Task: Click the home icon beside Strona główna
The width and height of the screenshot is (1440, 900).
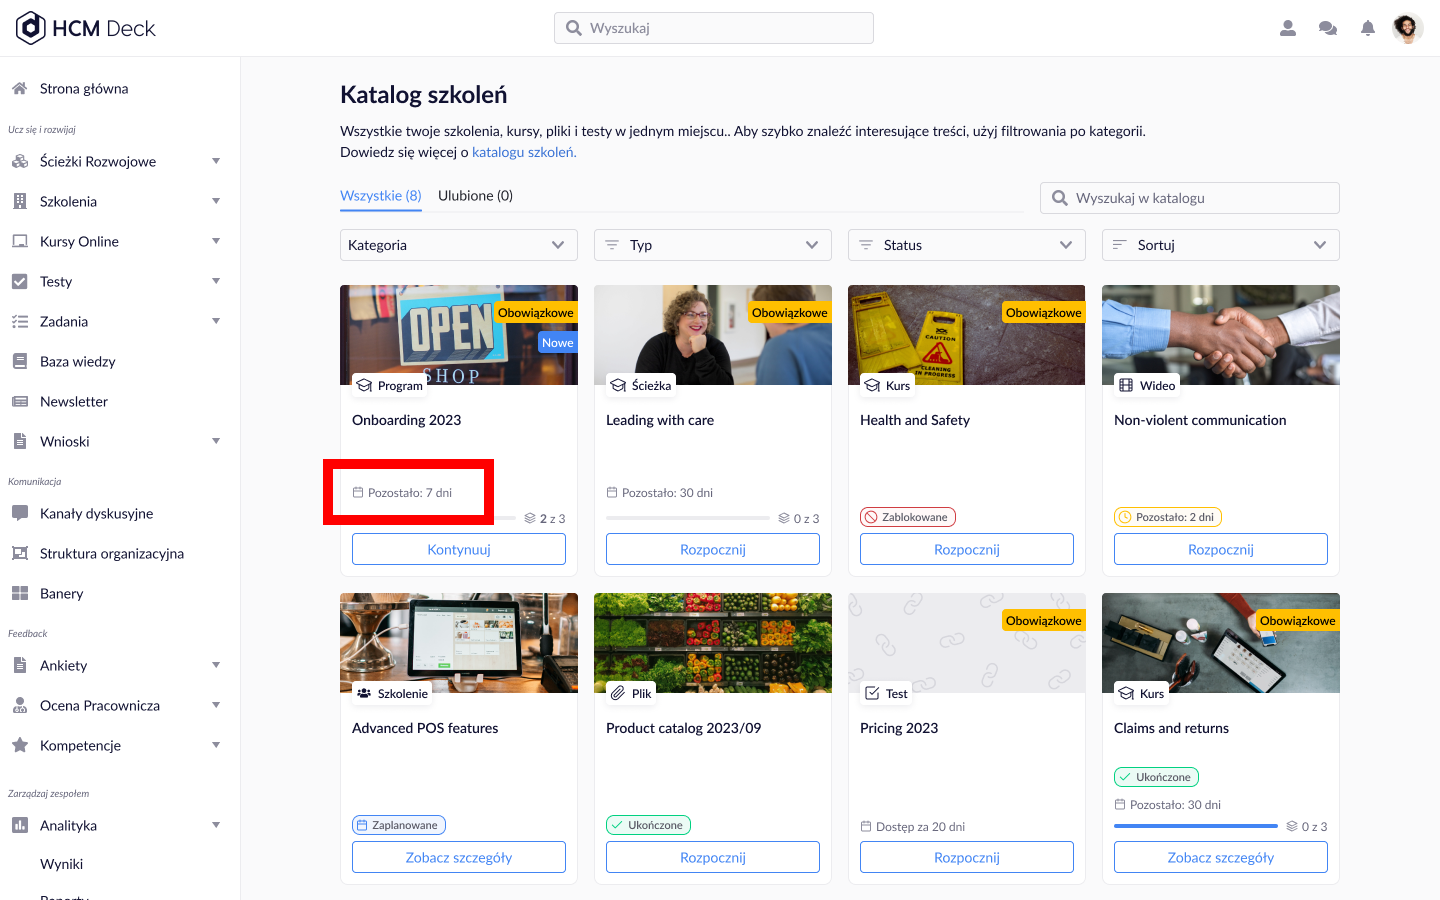Action: [19, 88]
